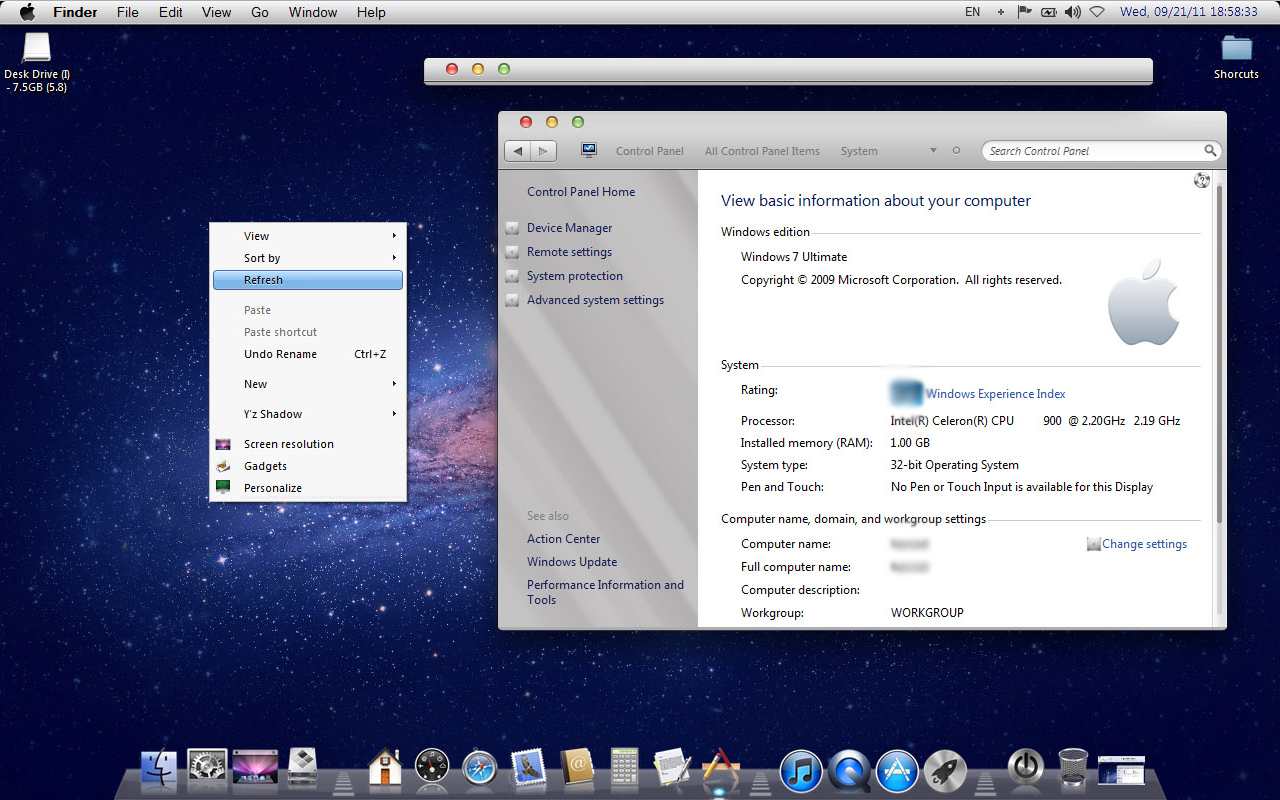Open the EN input language indicator
Screen dimensions: 1280x800
[973, 12]
